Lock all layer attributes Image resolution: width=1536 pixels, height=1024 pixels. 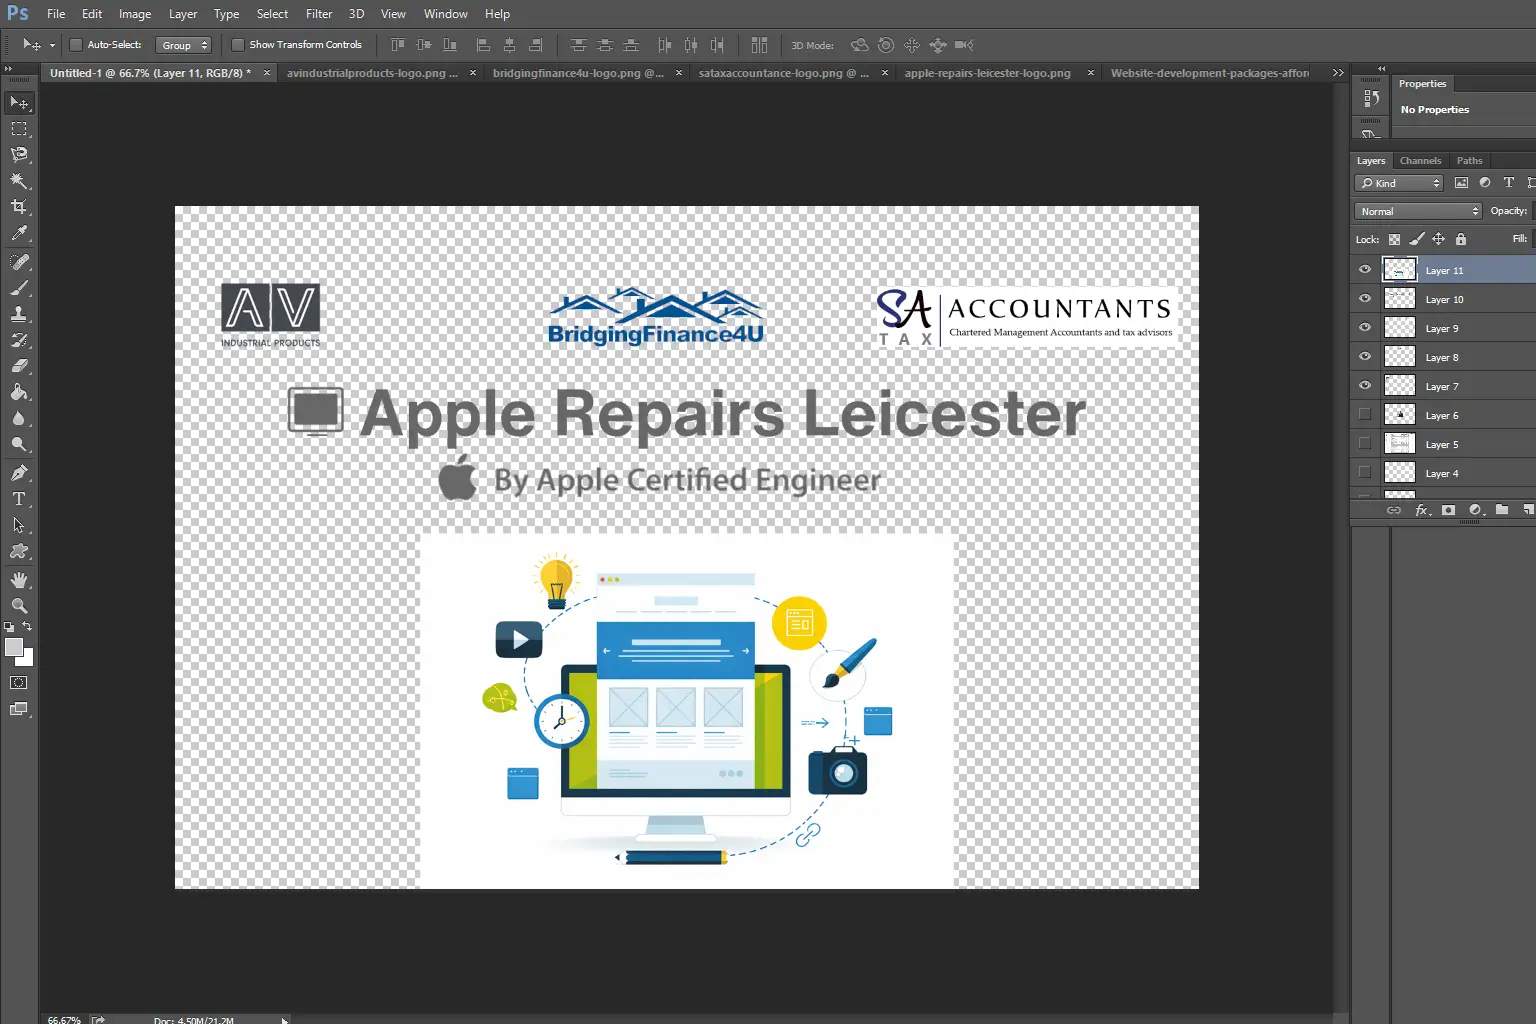coord(1461,239)
